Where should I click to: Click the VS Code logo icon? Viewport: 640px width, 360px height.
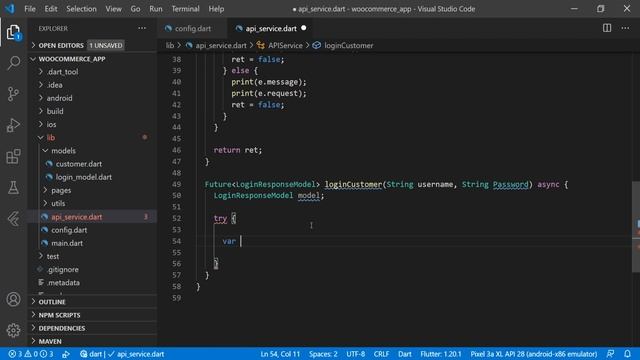(x=10, y=9)
